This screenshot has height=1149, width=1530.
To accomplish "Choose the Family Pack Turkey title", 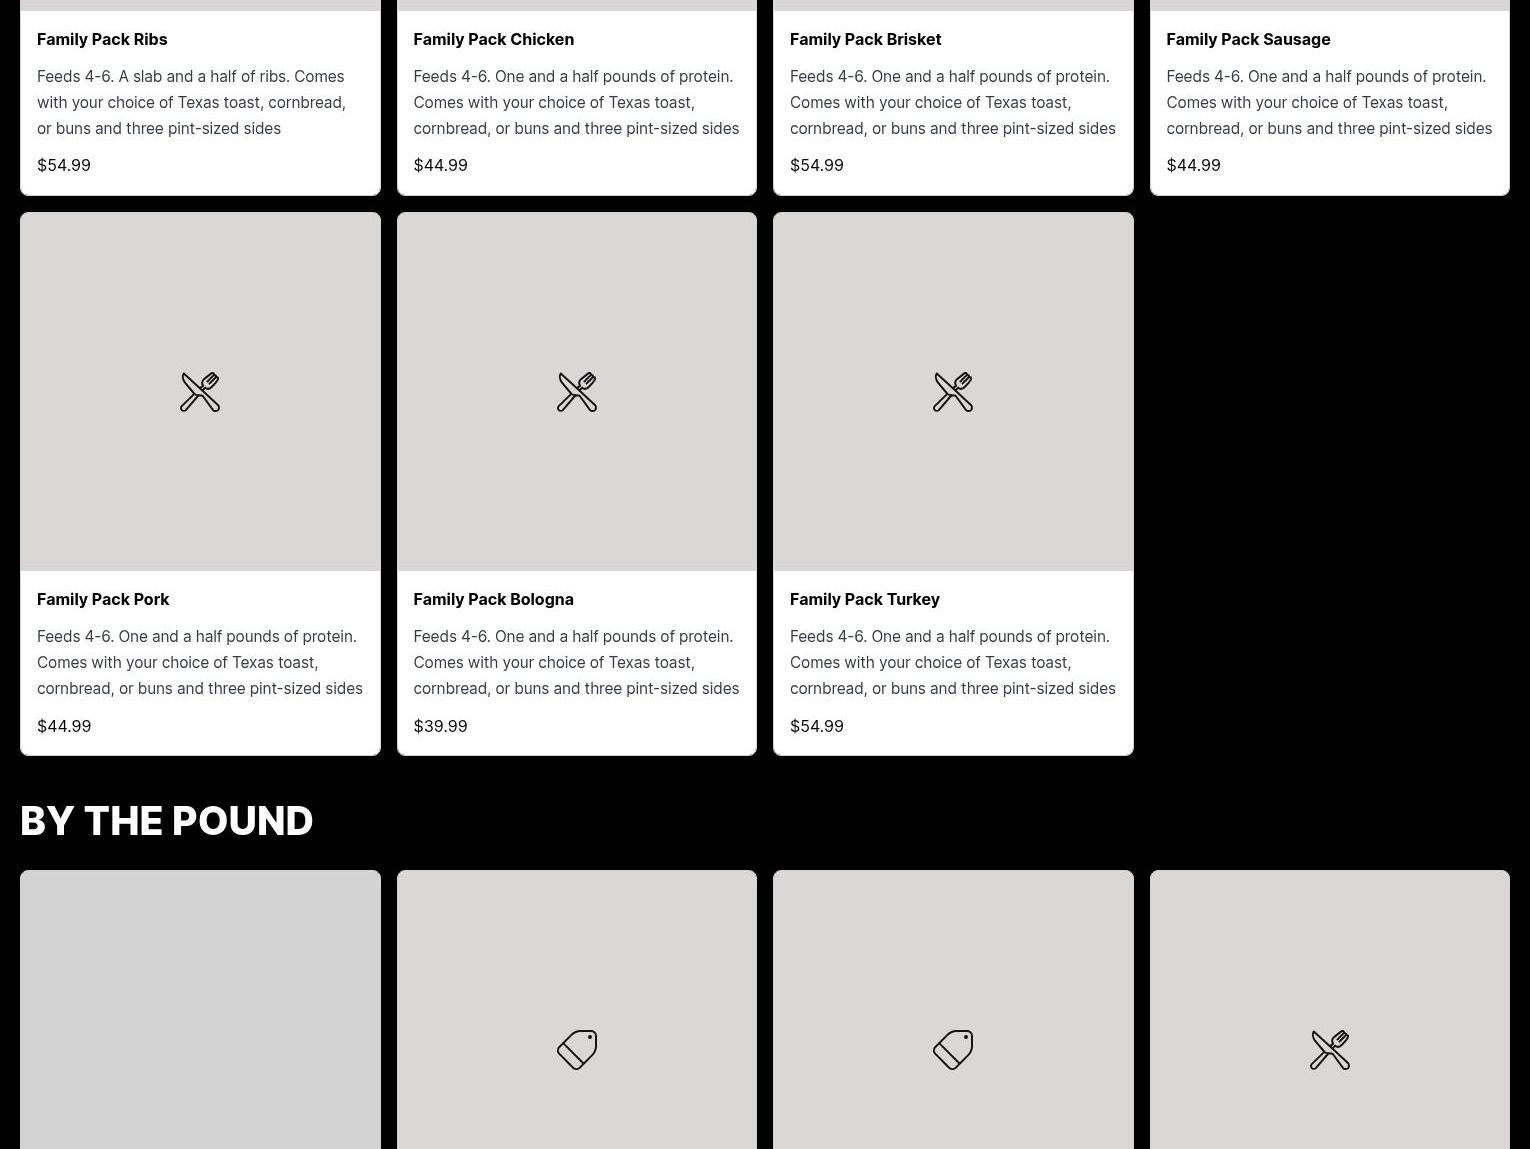I will pyautogui.click(x=864, y=599).
